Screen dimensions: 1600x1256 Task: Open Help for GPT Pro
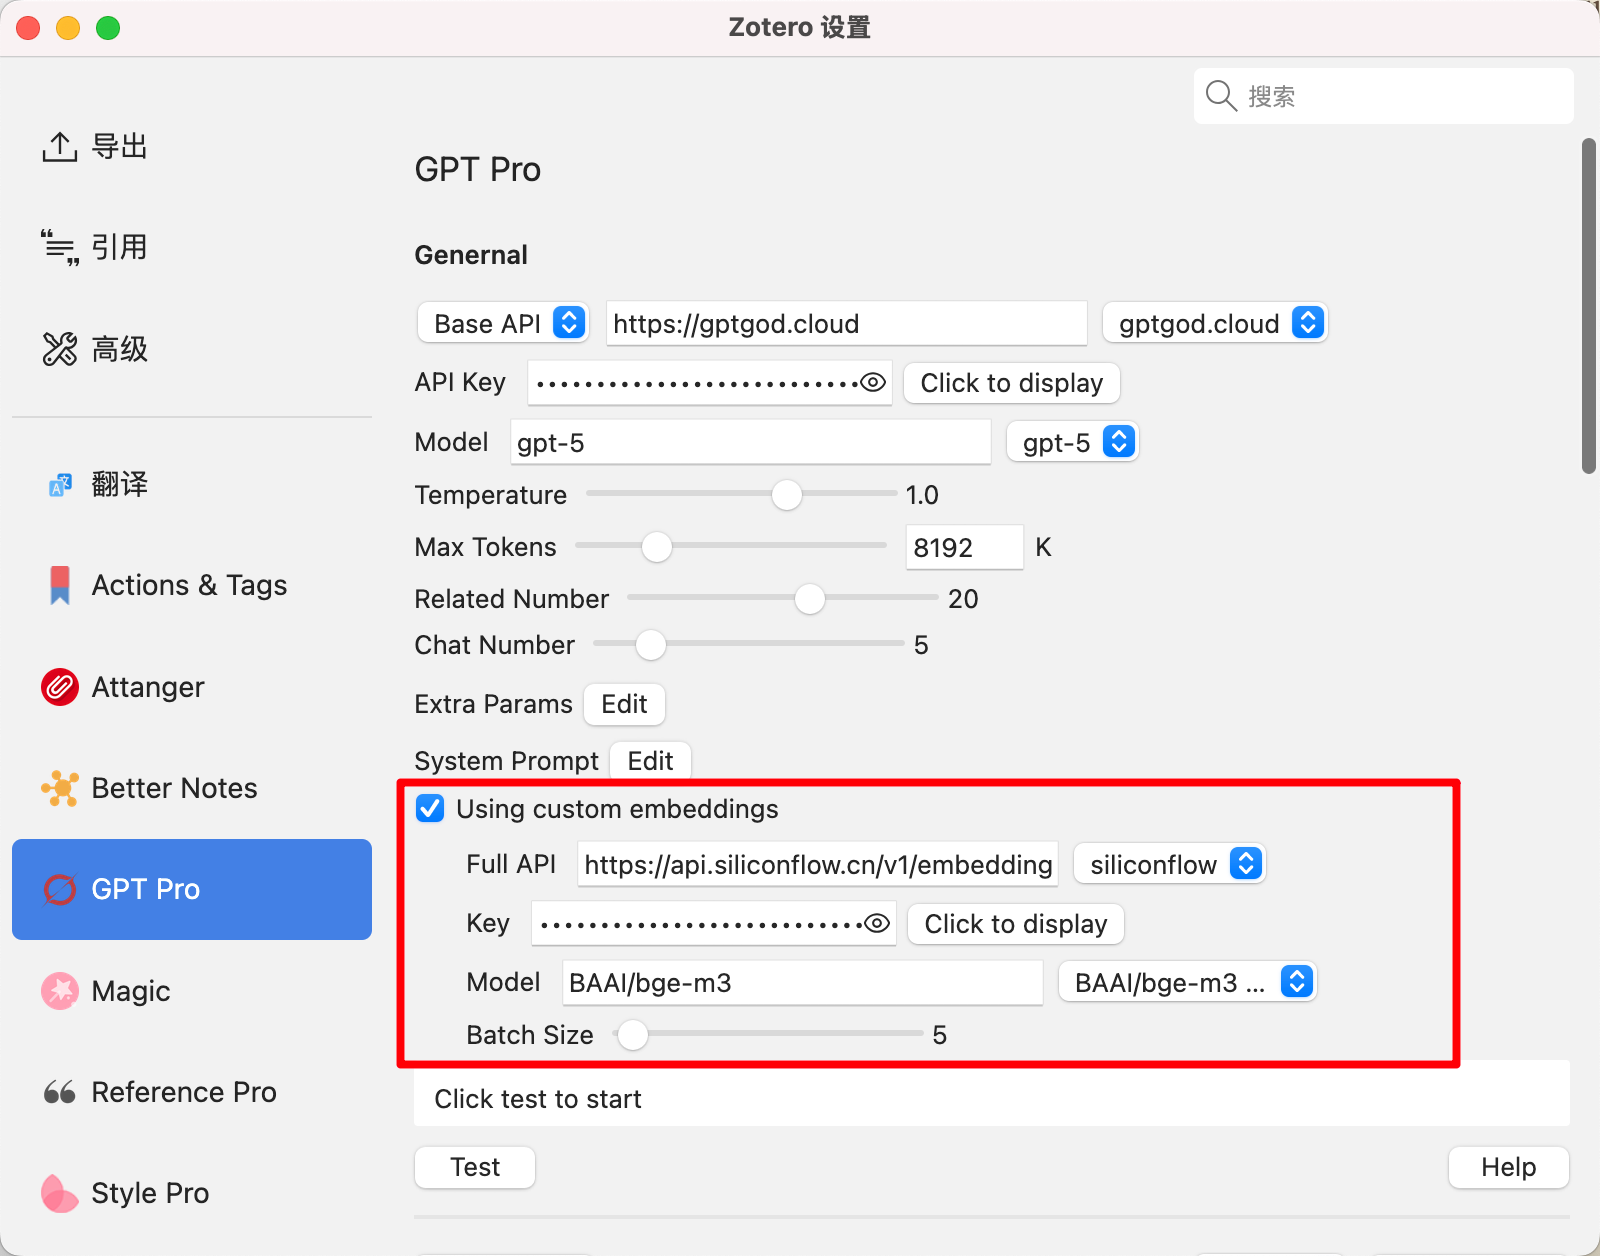click(x=1508, y=1167)
